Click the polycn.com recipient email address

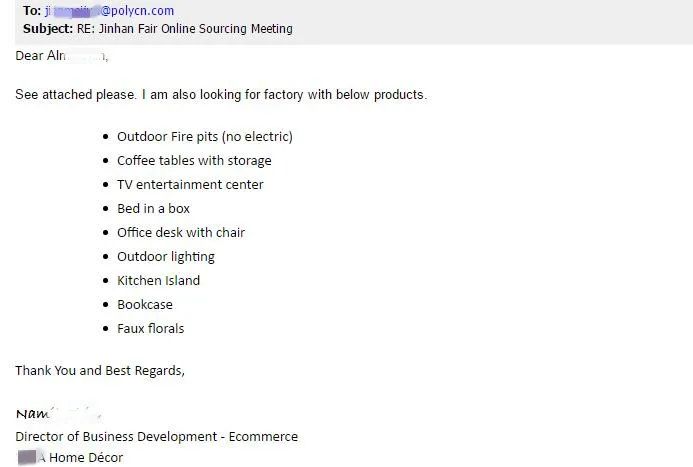[x=110, y=11]
